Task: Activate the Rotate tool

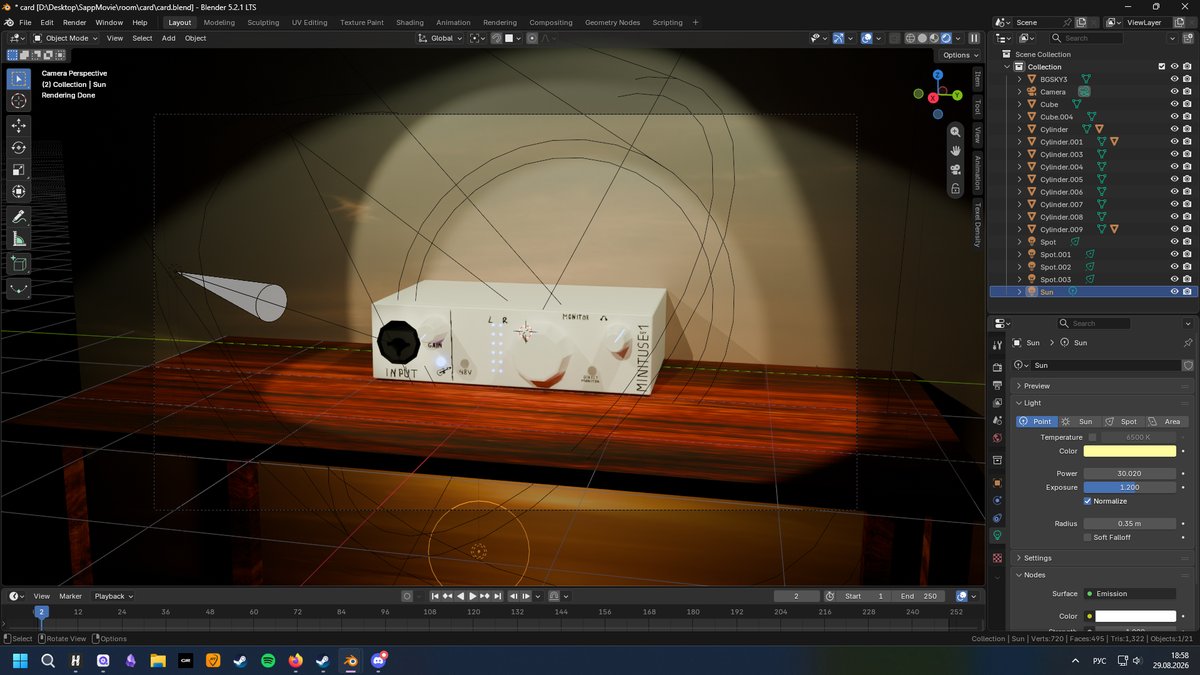Action: point(19,147)
